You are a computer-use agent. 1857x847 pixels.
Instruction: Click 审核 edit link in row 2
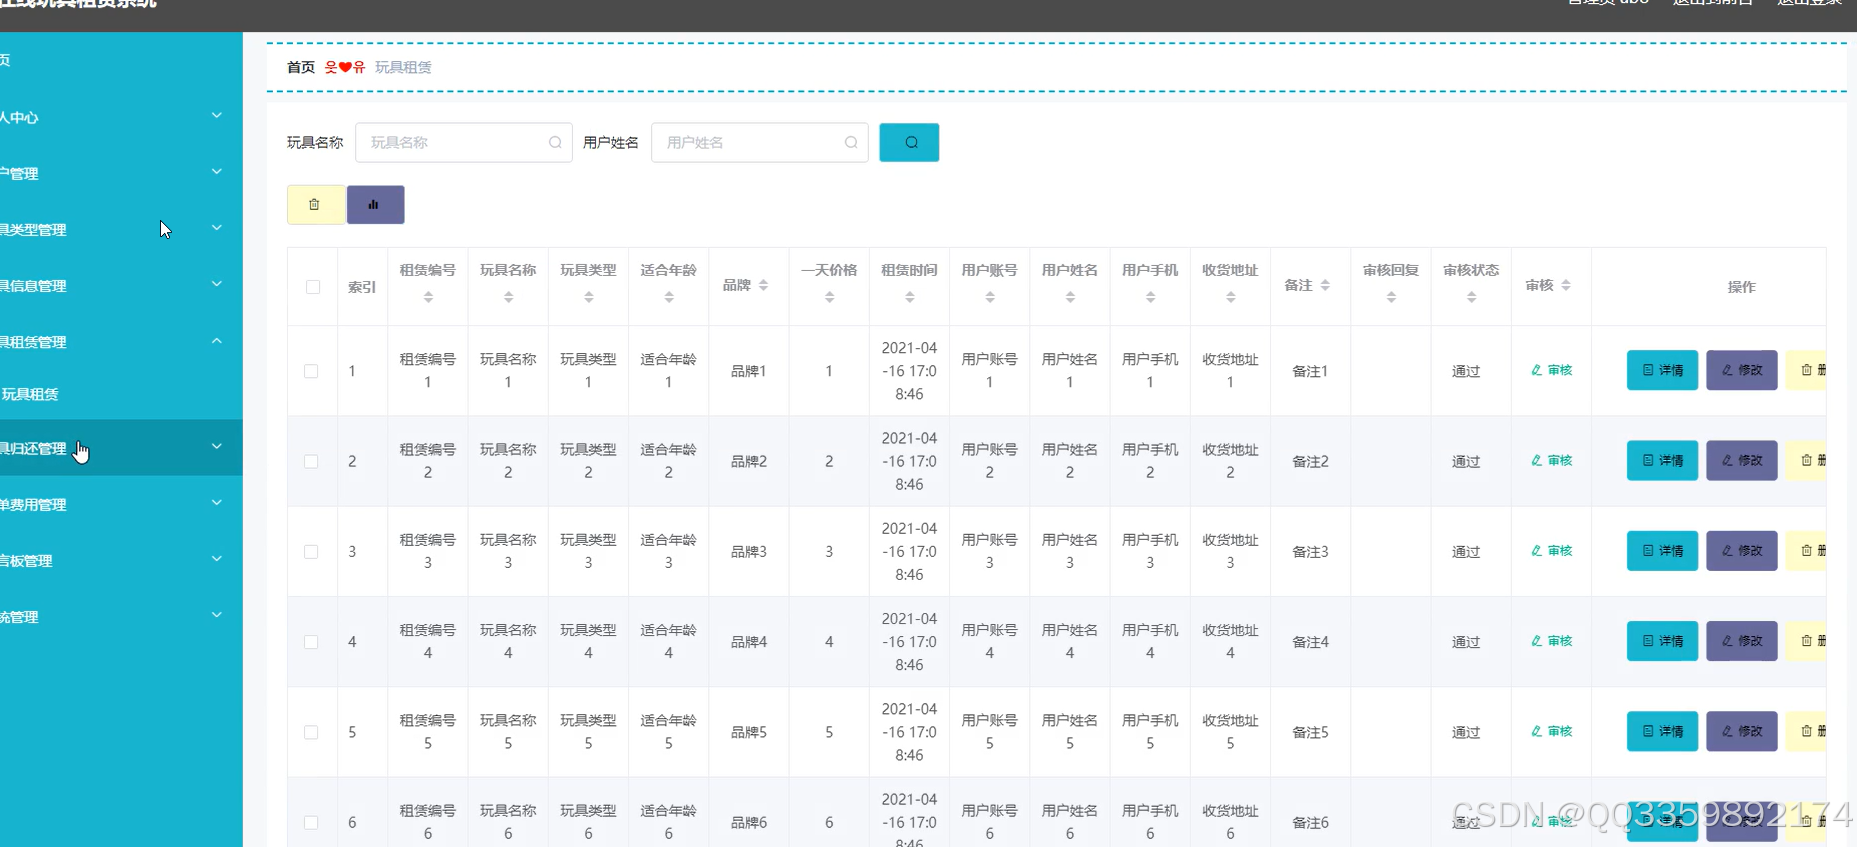pyautogui.click(x=1551, y=461)
